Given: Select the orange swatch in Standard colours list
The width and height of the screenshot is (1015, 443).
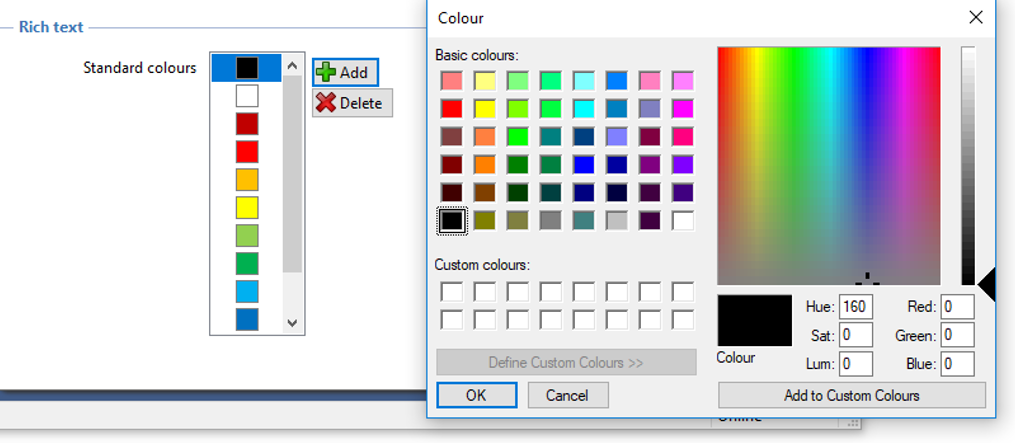Looking at the screenshot, I should click(x=247, y=179).
